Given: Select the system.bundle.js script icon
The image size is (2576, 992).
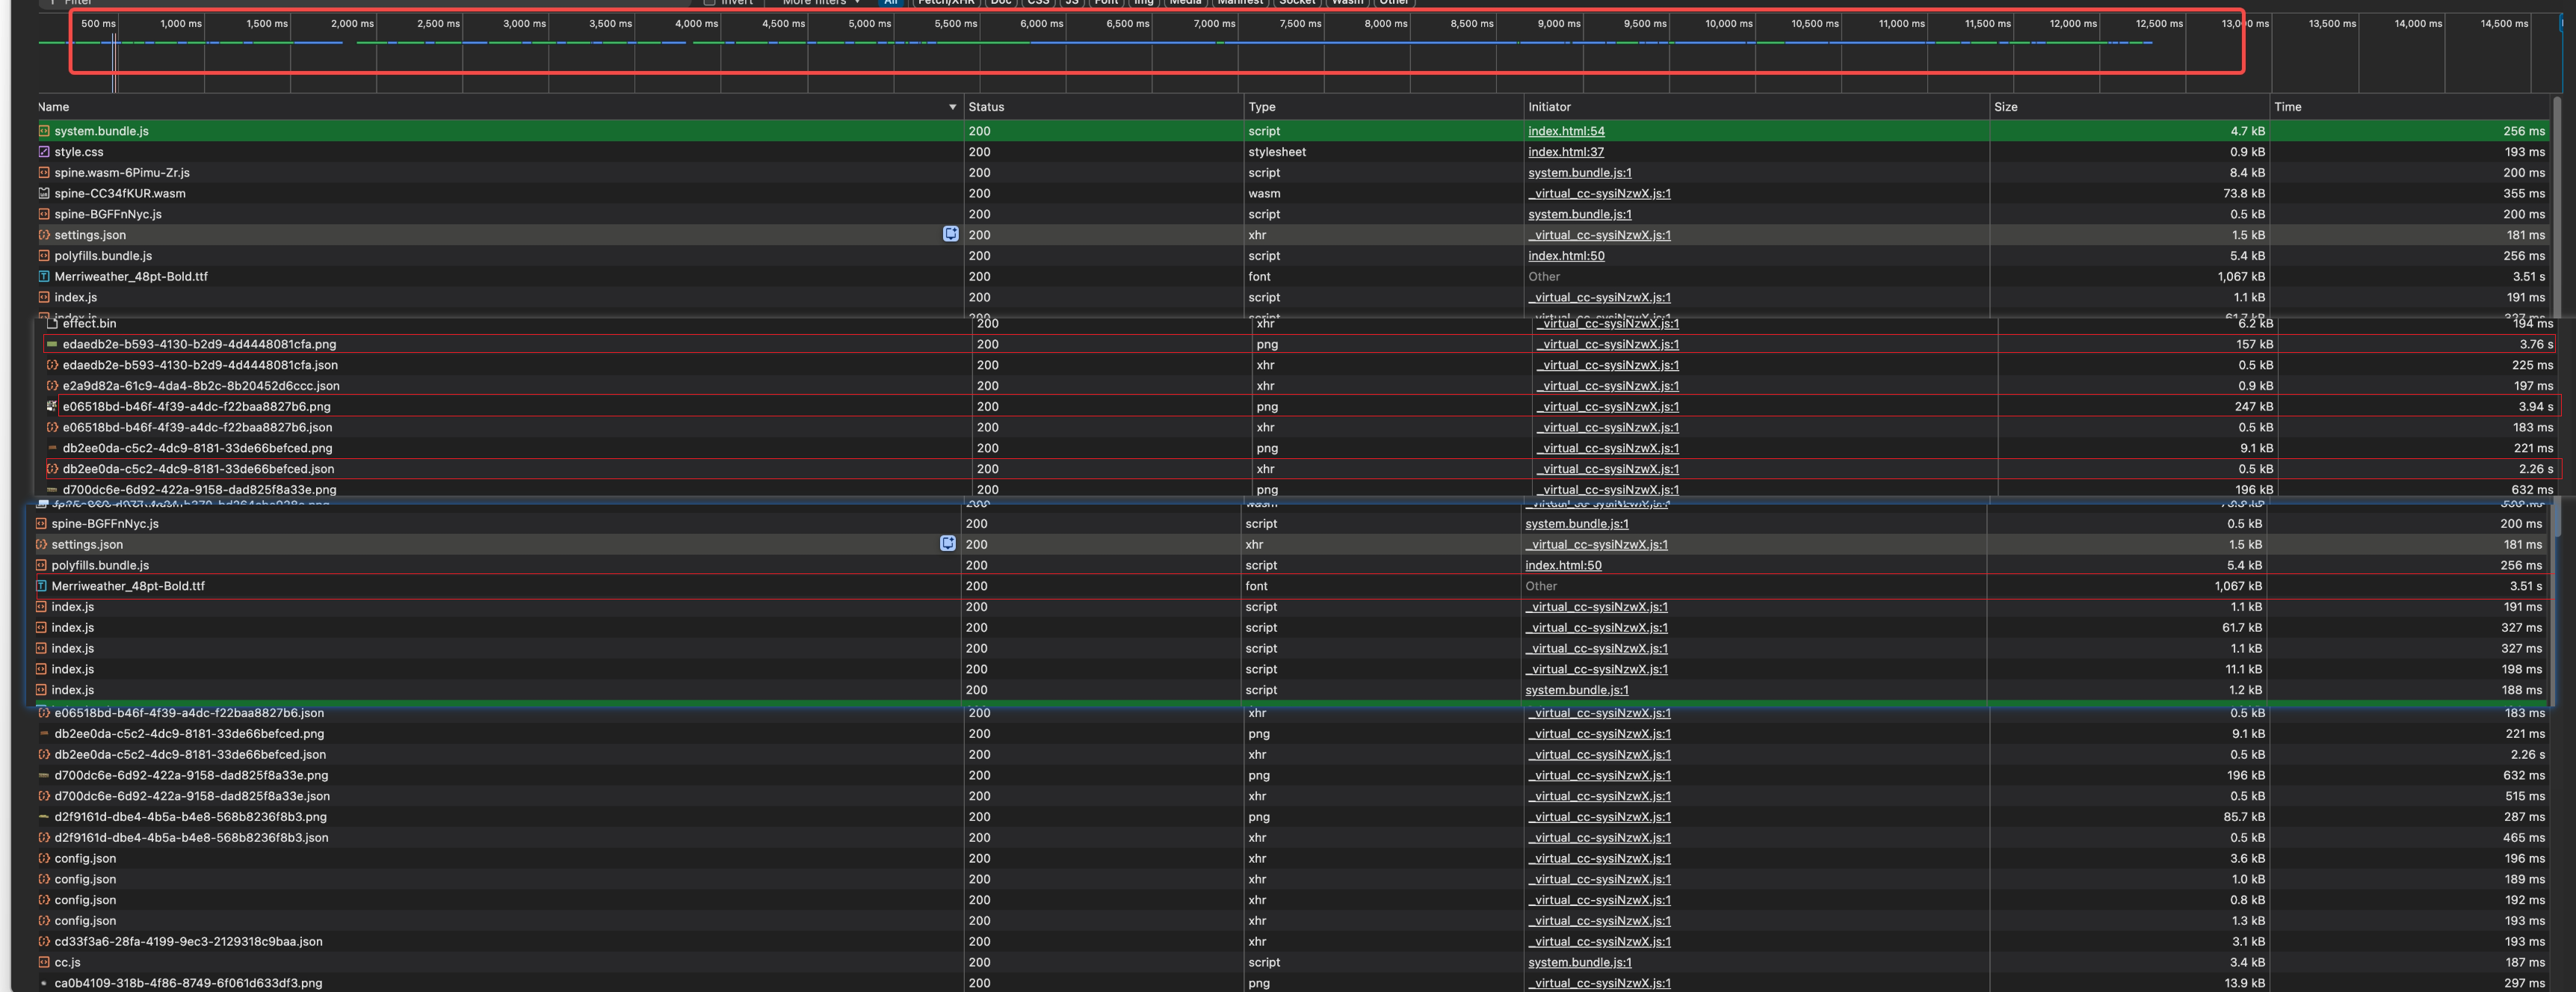Looking at the screenshot, I should coord(44,131).
